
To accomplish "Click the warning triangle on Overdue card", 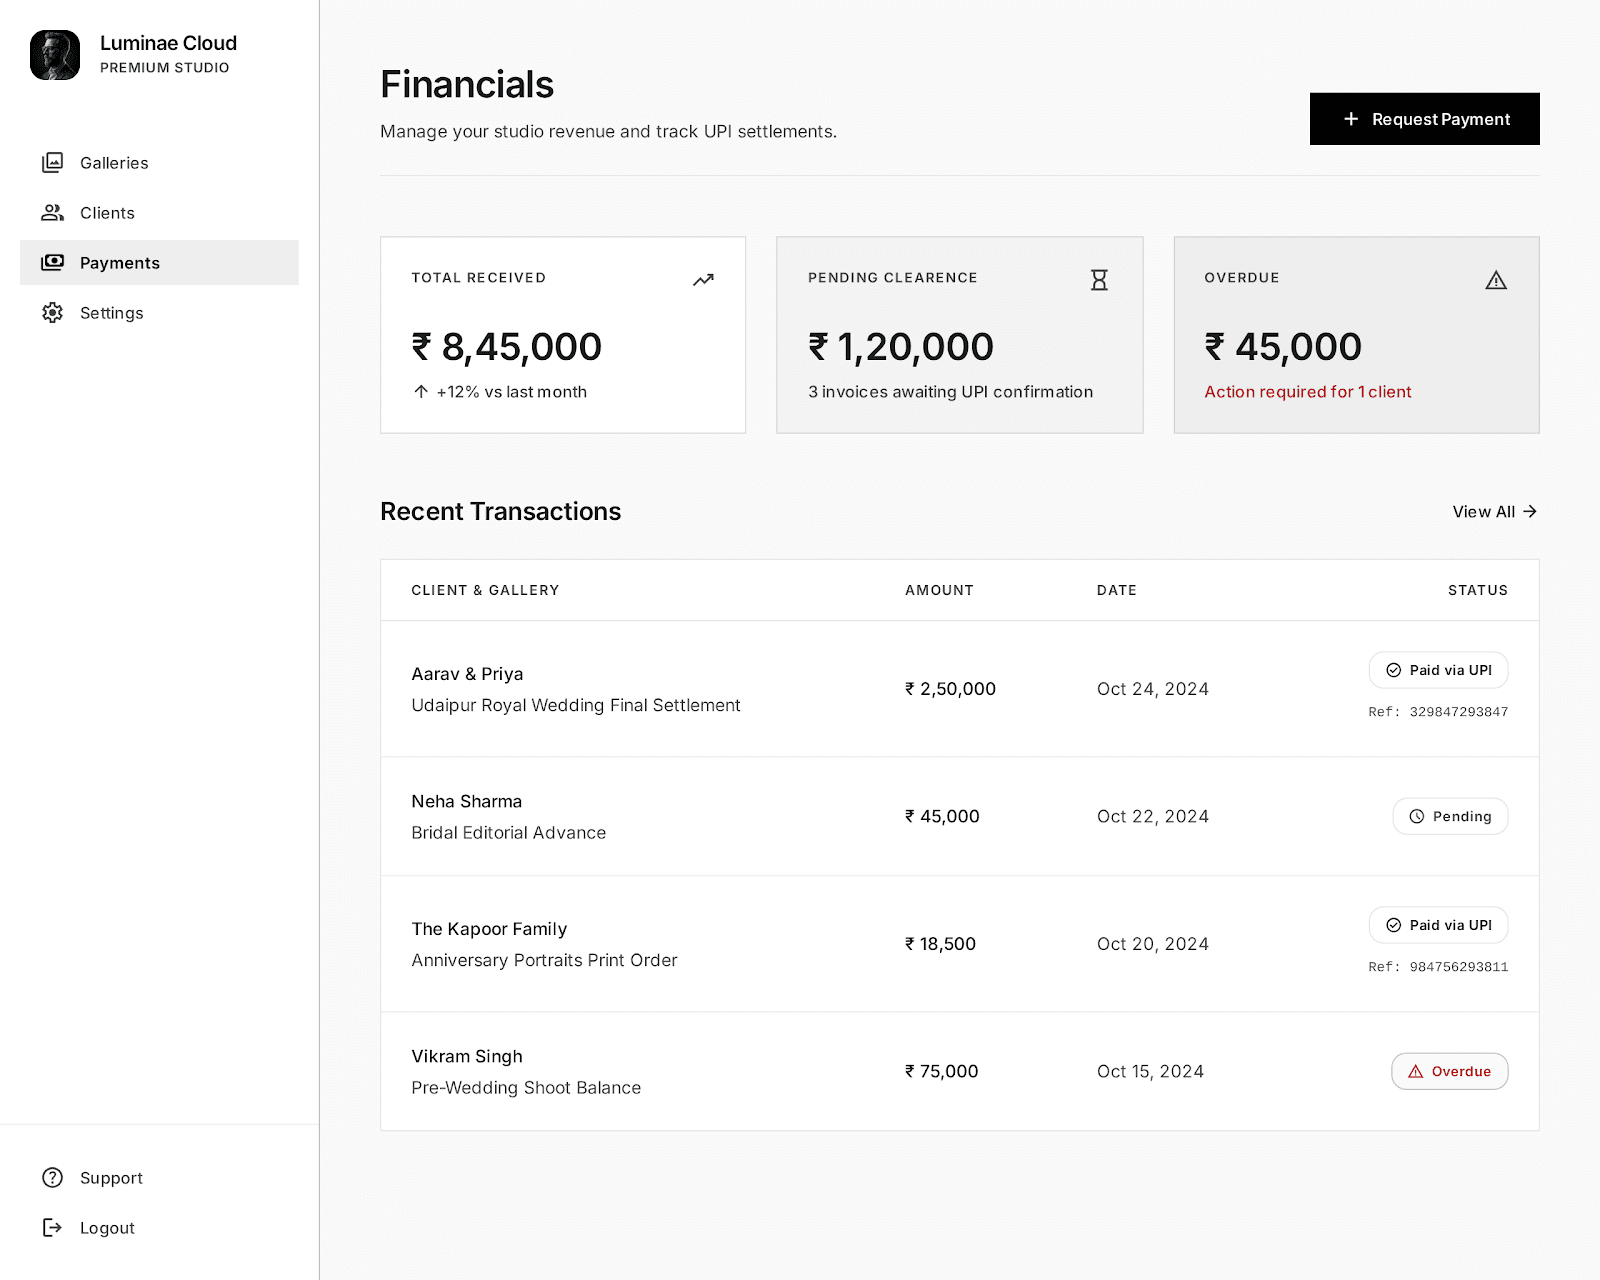I will coord(1496,280).
